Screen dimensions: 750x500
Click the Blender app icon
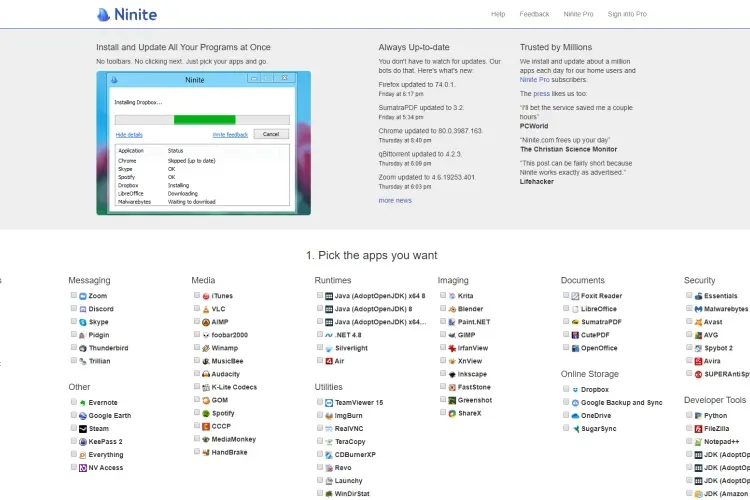tap(452, 309)
